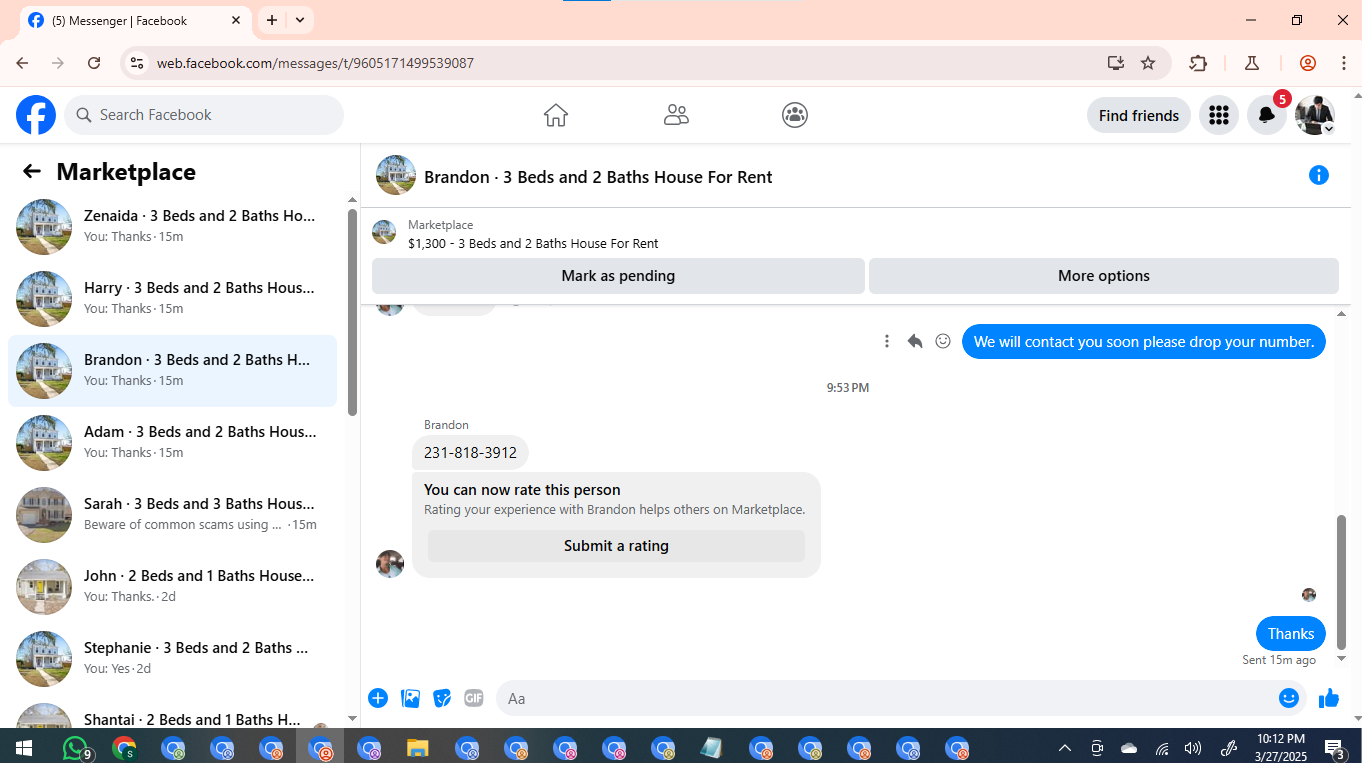Image resolution: width=1362 pixels, height=763 pixels.
Task: Bookmark this page with the star icon
Action: [1148, 63]
